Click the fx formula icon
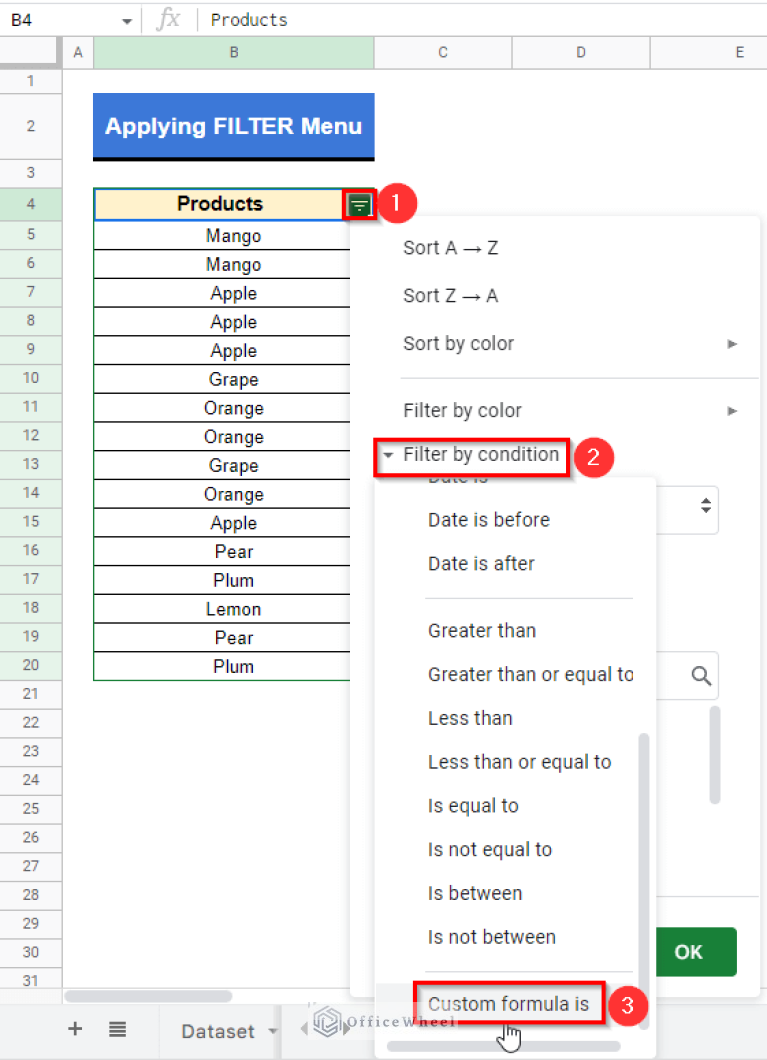The image size is (767, 1060). [168, 19]
